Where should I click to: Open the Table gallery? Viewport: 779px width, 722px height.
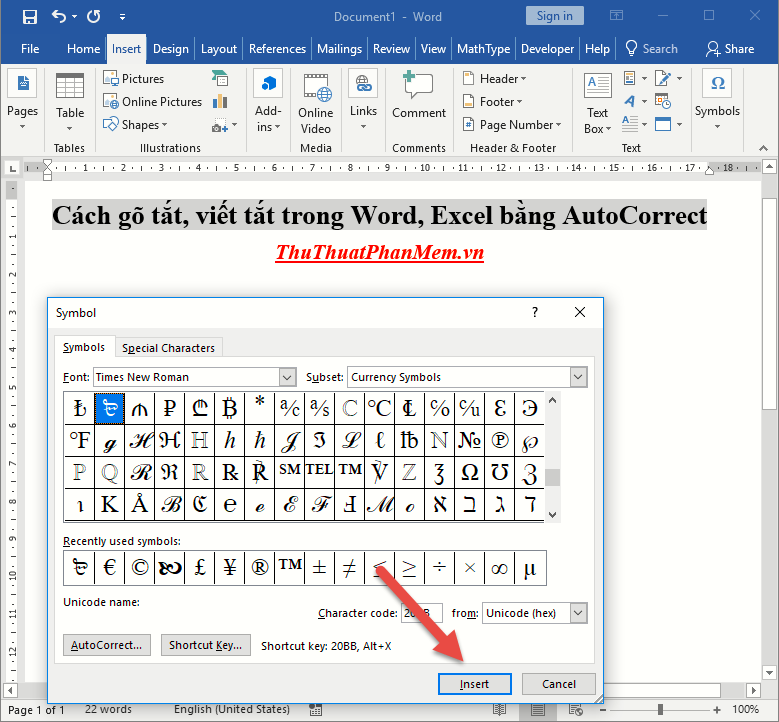coord(70,102)
